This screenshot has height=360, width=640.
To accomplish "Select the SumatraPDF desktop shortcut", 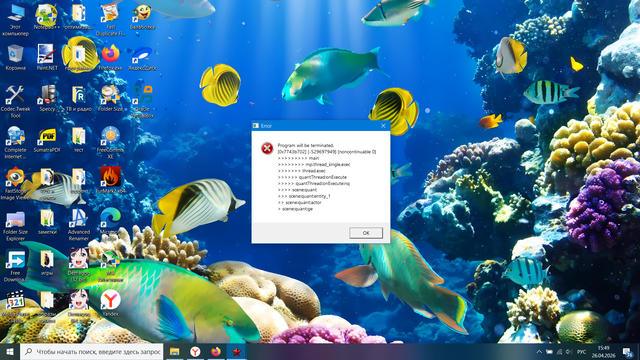I will [47, 139].
